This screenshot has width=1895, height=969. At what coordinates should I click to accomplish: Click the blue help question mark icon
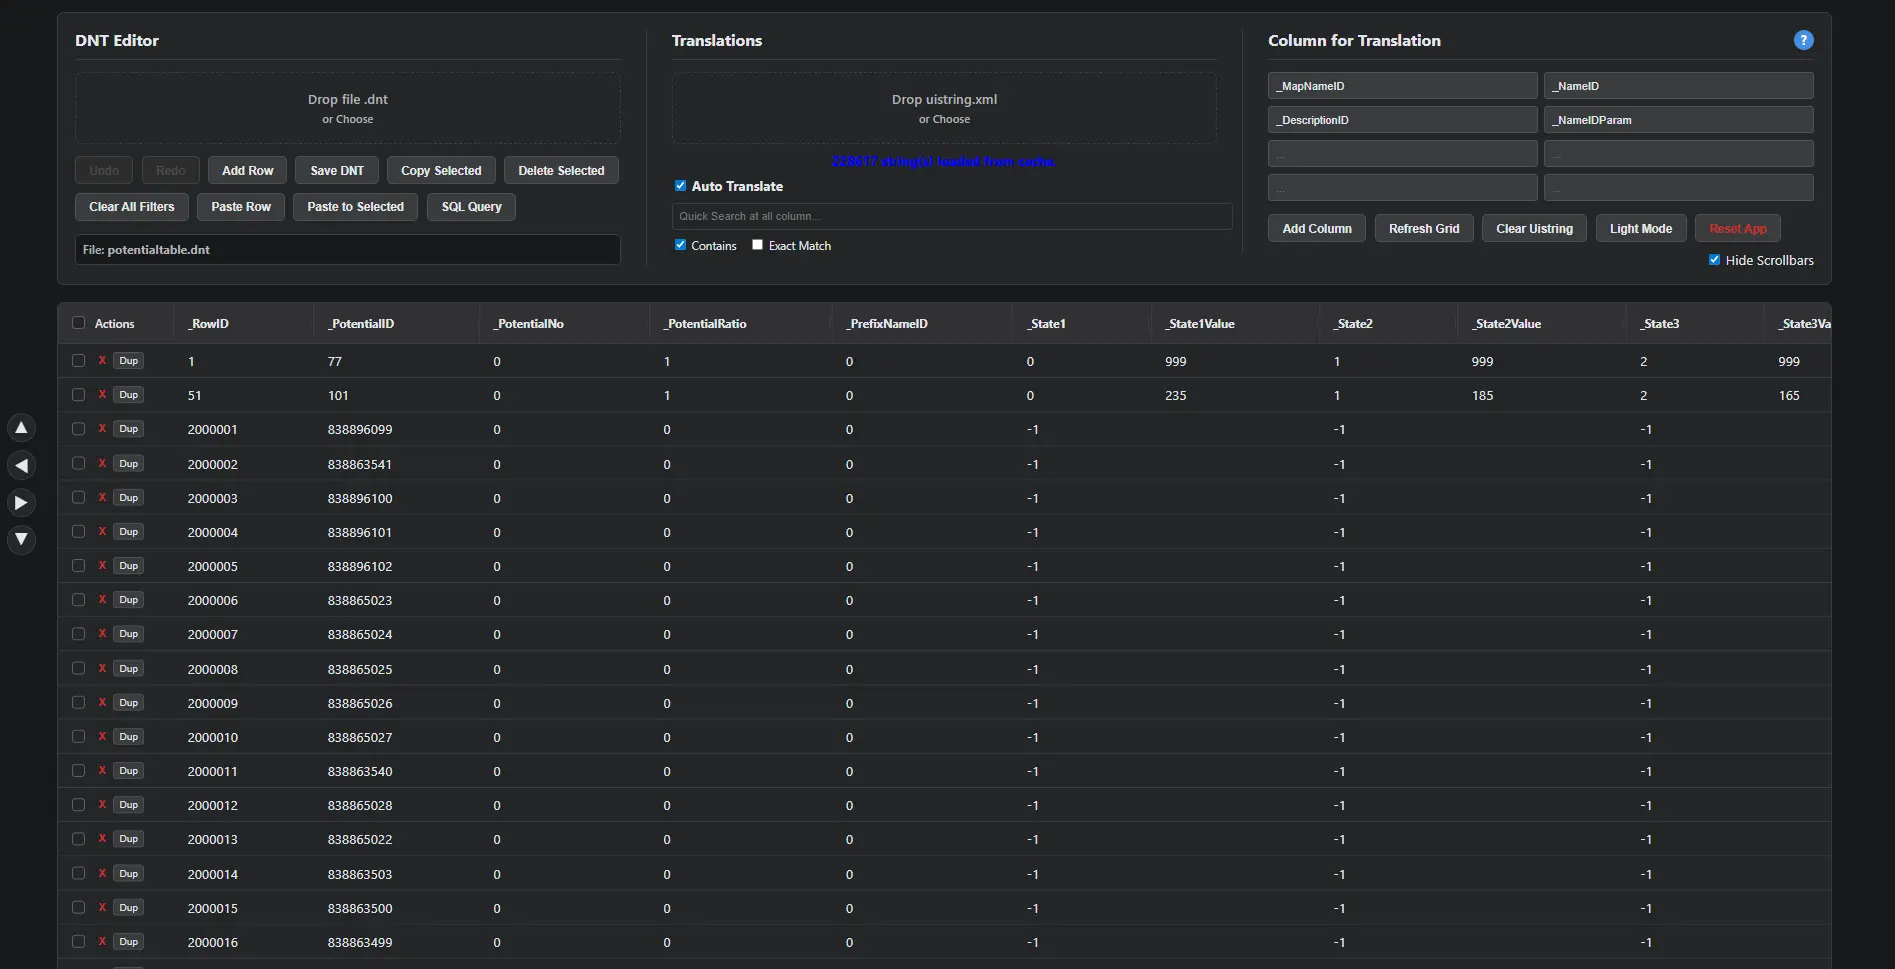pos(1803,40)
